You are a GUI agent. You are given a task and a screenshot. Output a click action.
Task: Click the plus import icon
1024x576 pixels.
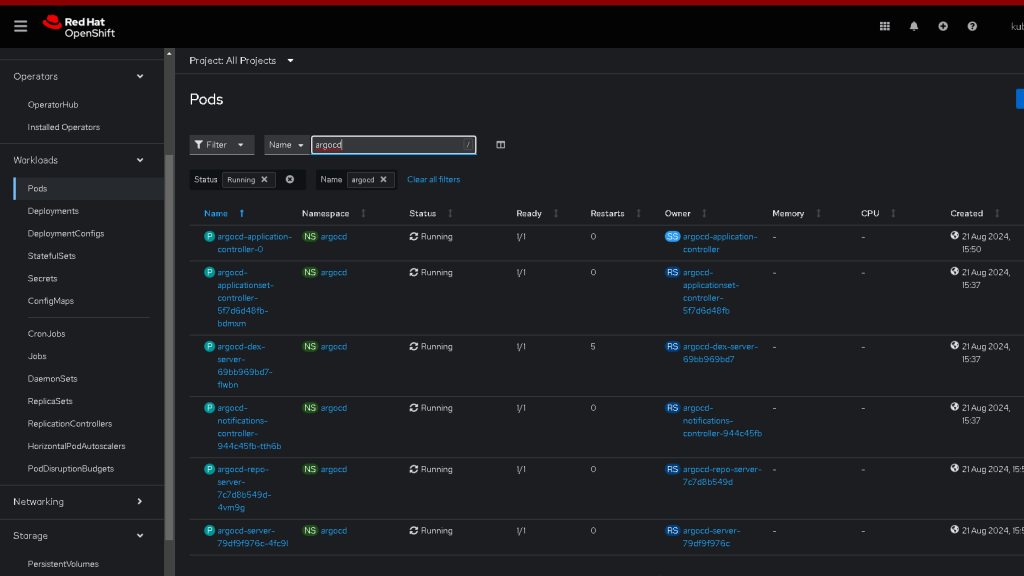pyautogui.click(x=943, y=26)
